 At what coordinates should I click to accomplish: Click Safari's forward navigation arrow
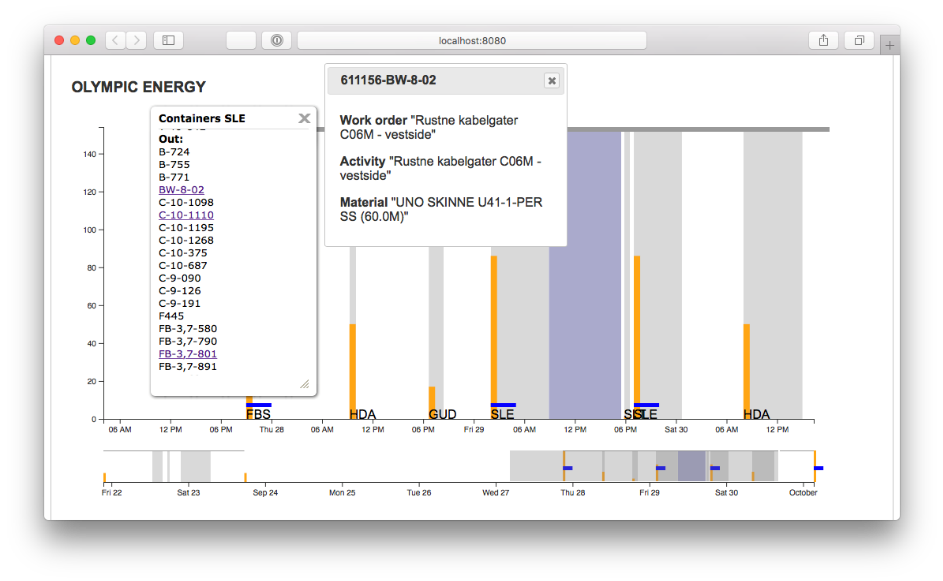click(x=137, y=40)
